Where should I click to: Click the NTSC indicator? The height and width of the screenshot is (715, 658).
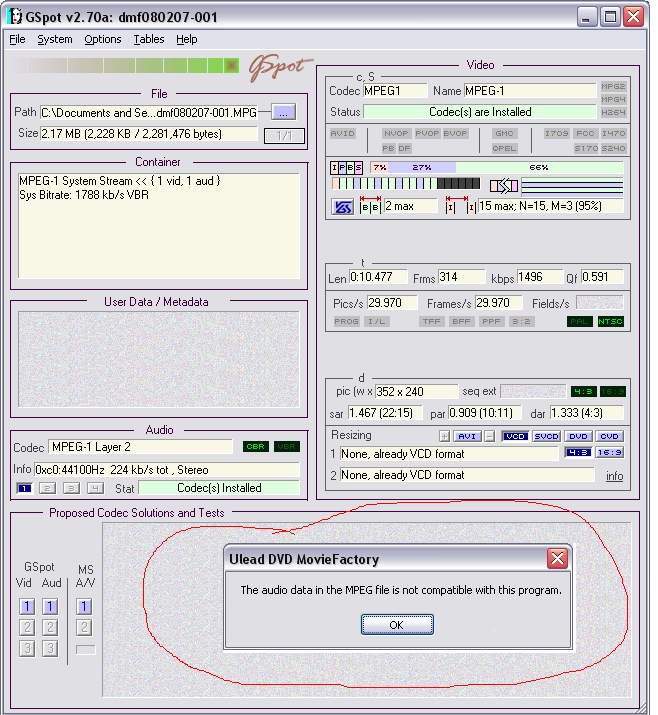coord(610,321)
